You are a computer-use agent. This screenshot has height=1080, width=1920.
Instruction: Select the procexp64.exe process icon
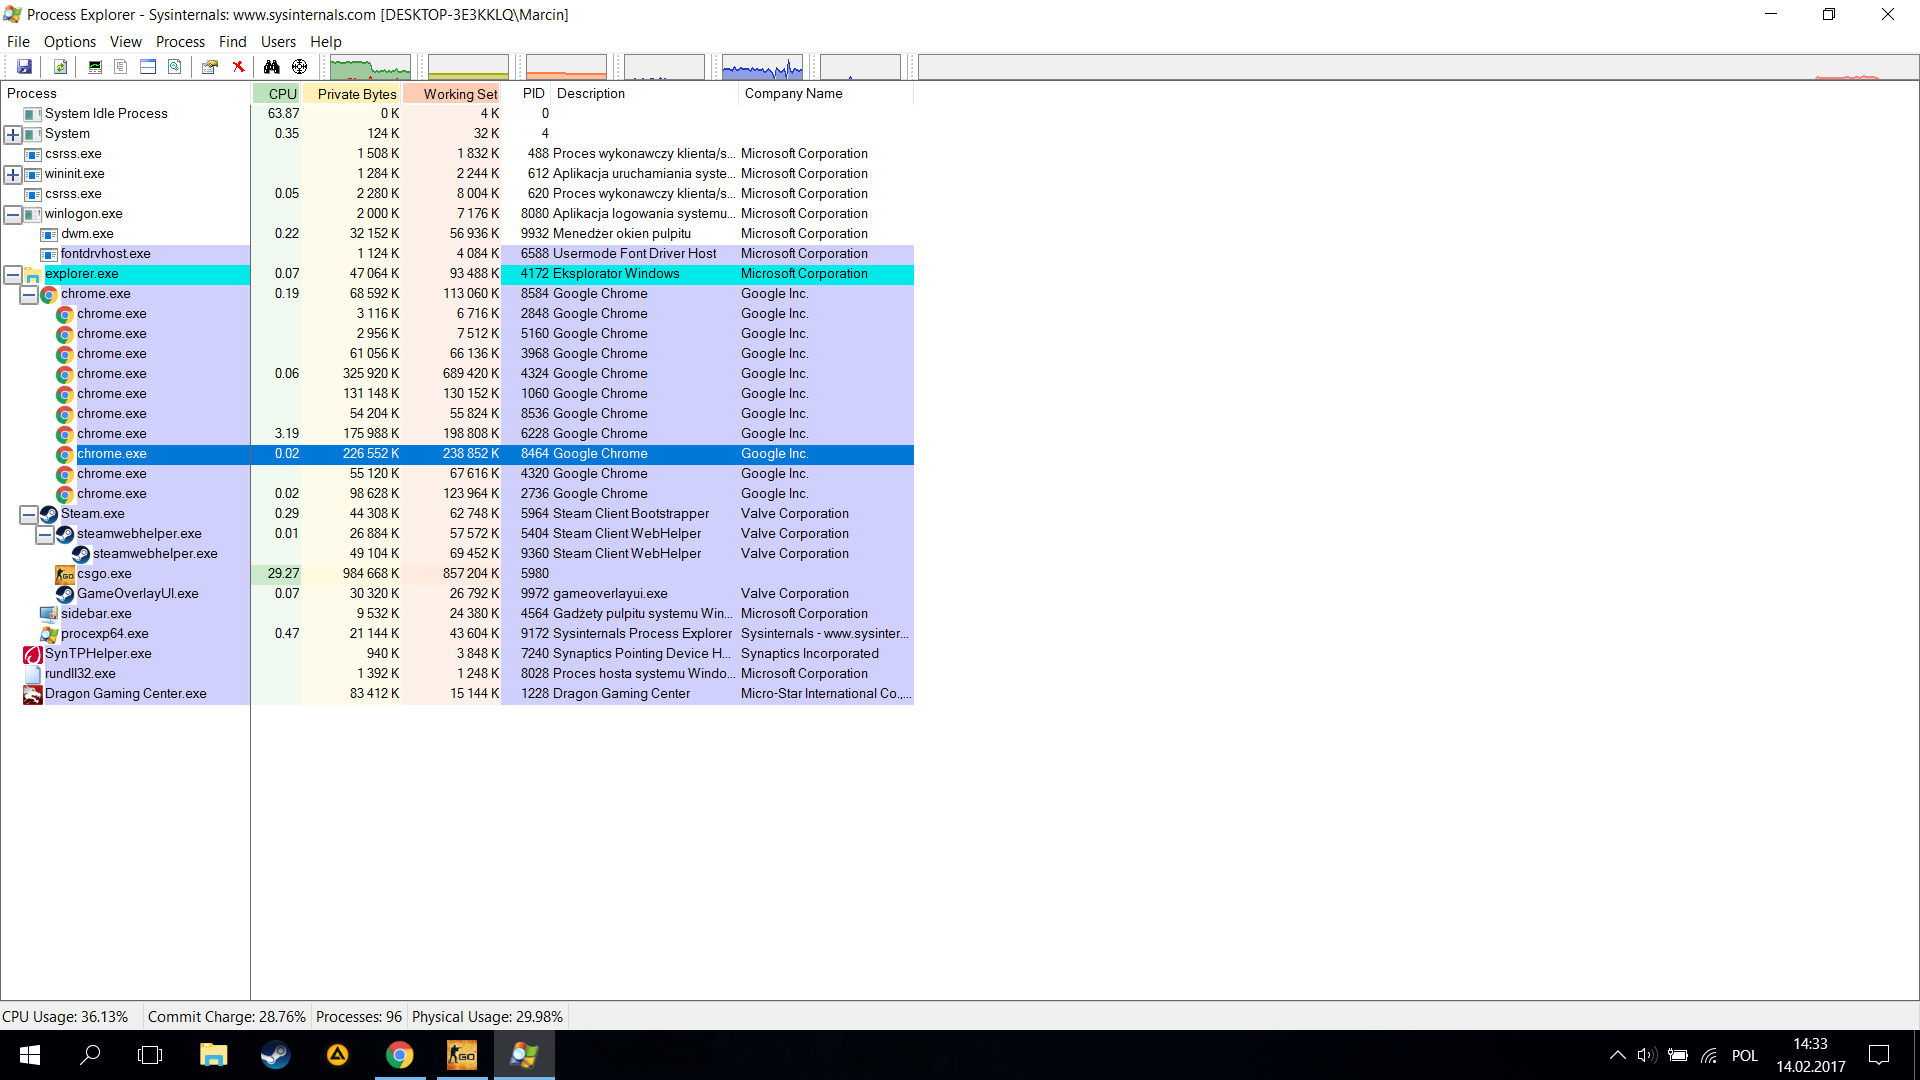[49, 634]
